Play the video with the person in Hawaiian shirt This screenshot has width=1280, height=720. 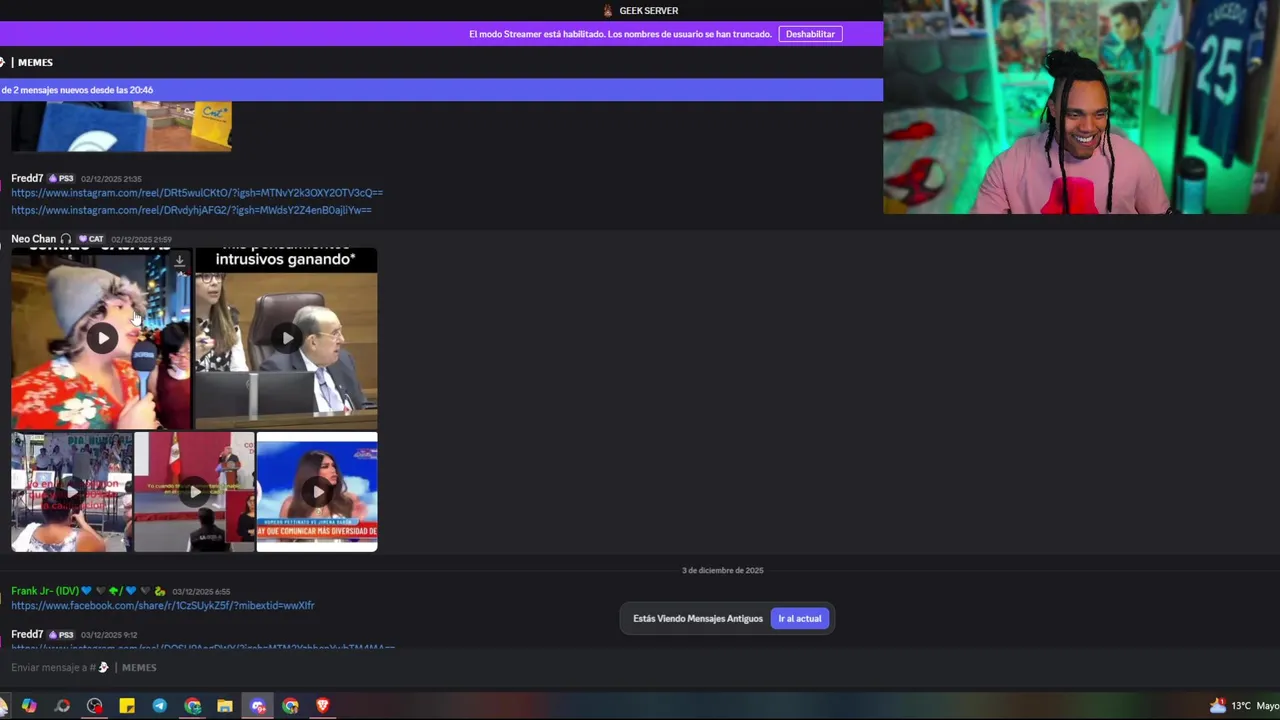(x=103, y=338)
